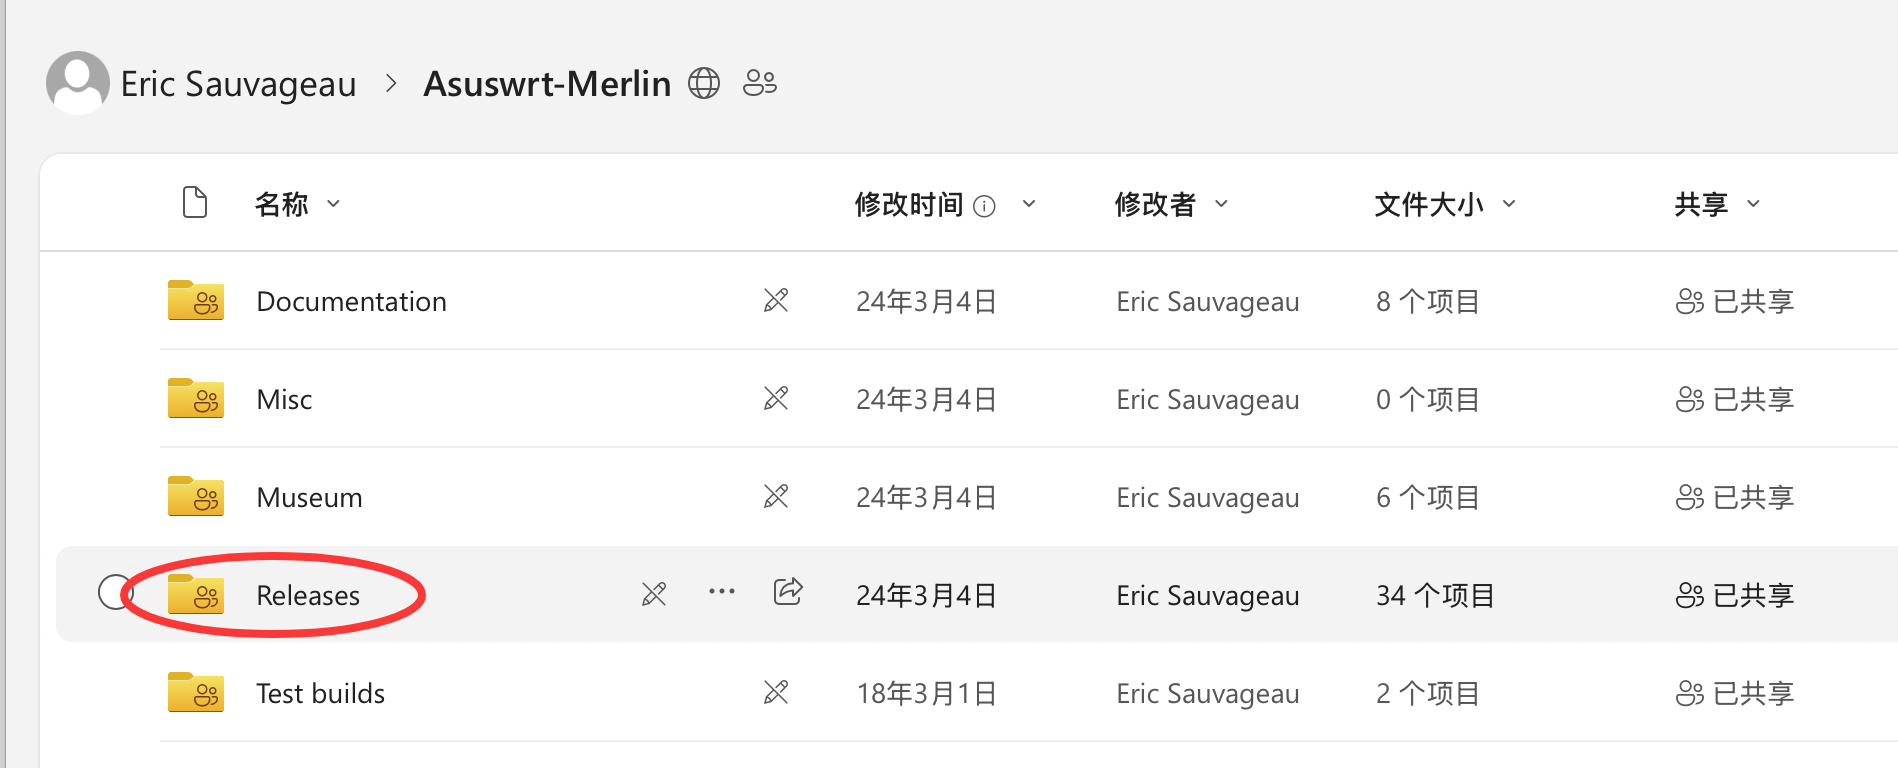Click the share icon on Releases row
The width and height of the screenshot is (1898, 768).
788,591
